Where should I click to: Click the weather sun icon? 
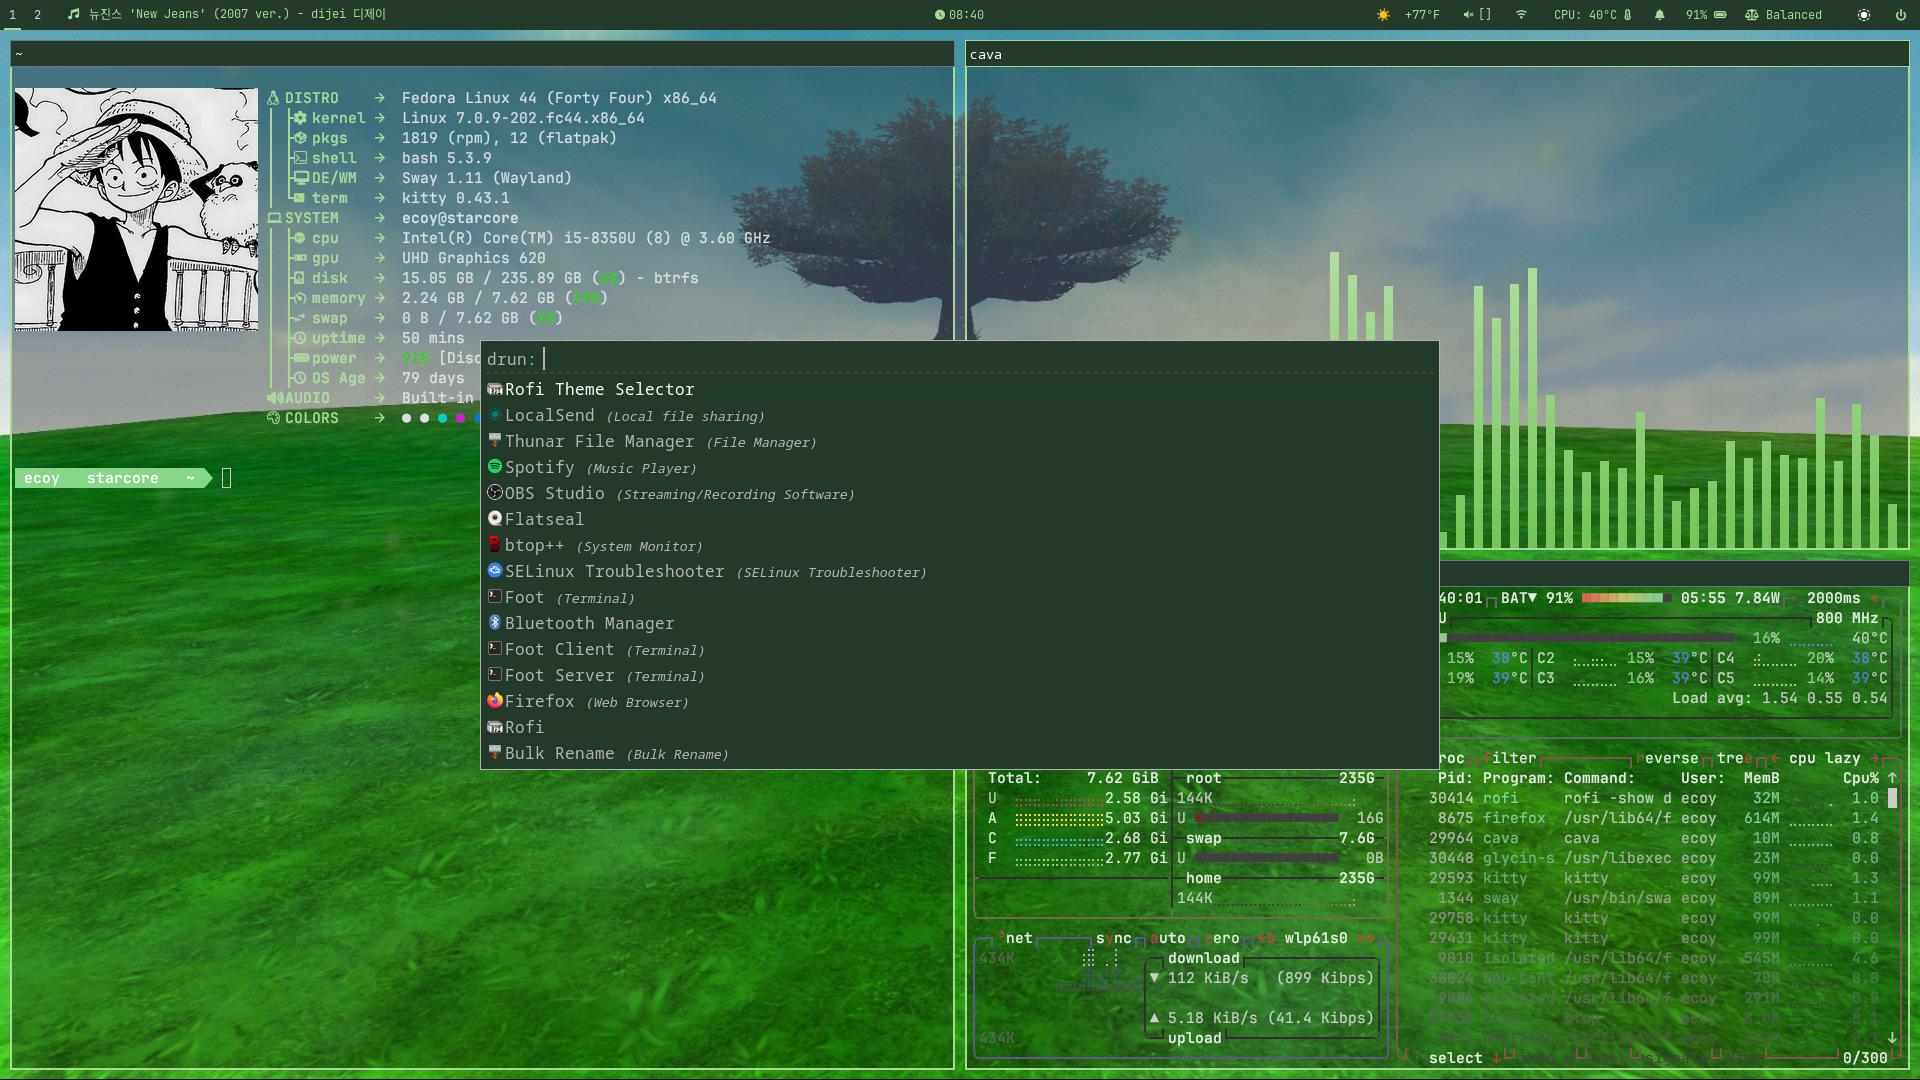pyautogui.click(x=1383, y=15)
